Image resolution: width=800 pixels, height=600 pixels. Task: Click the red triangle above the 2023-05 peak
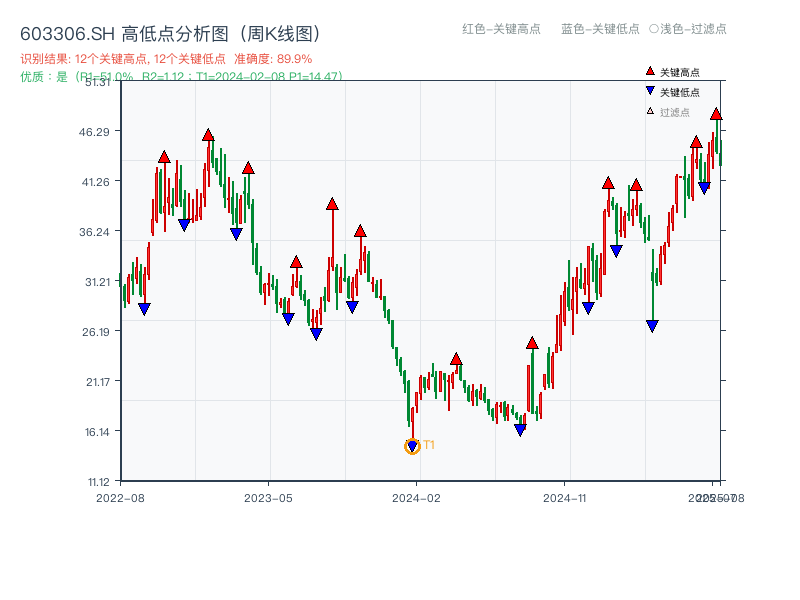pos(246,166)
